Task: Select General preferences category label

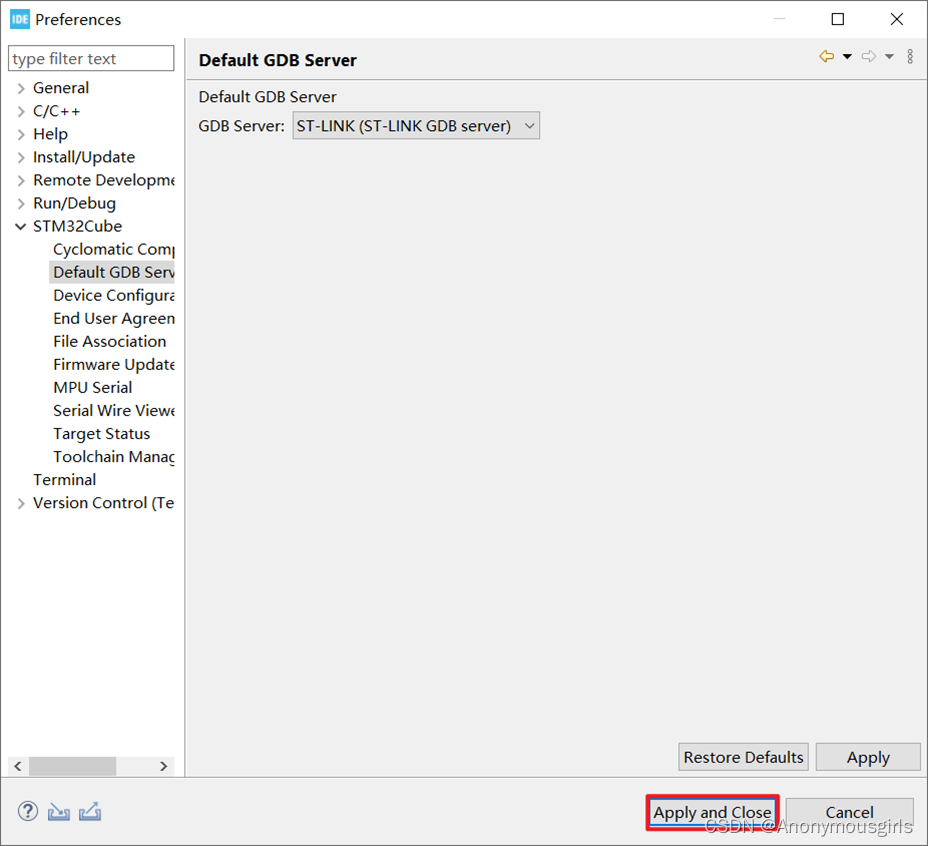Action: coord(61,88)
